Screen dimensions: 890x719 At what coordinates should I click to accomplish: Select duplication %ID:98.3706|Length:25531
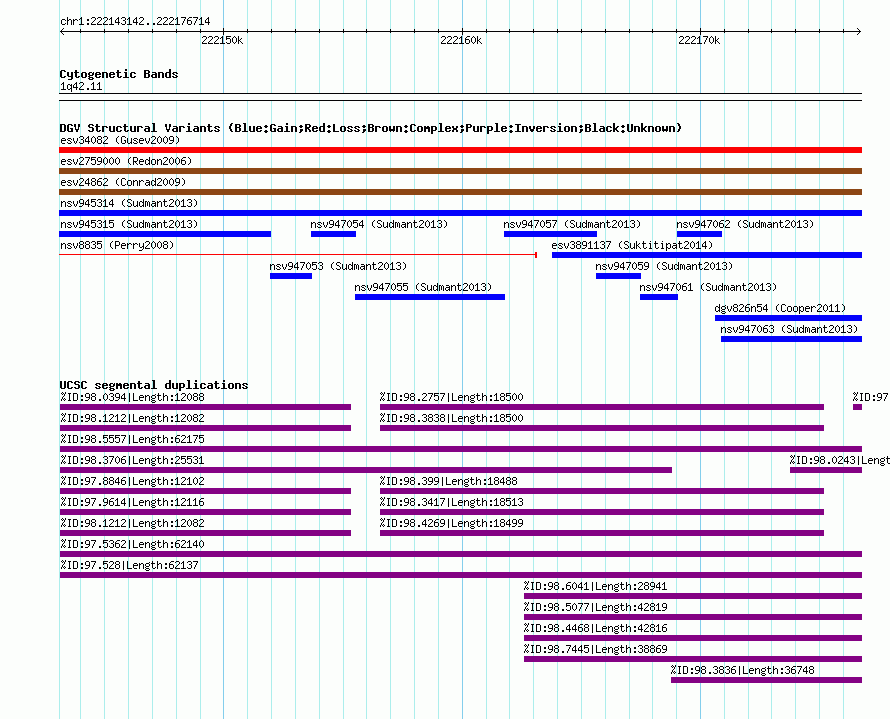pyautogui.click(x=366, y=470)
